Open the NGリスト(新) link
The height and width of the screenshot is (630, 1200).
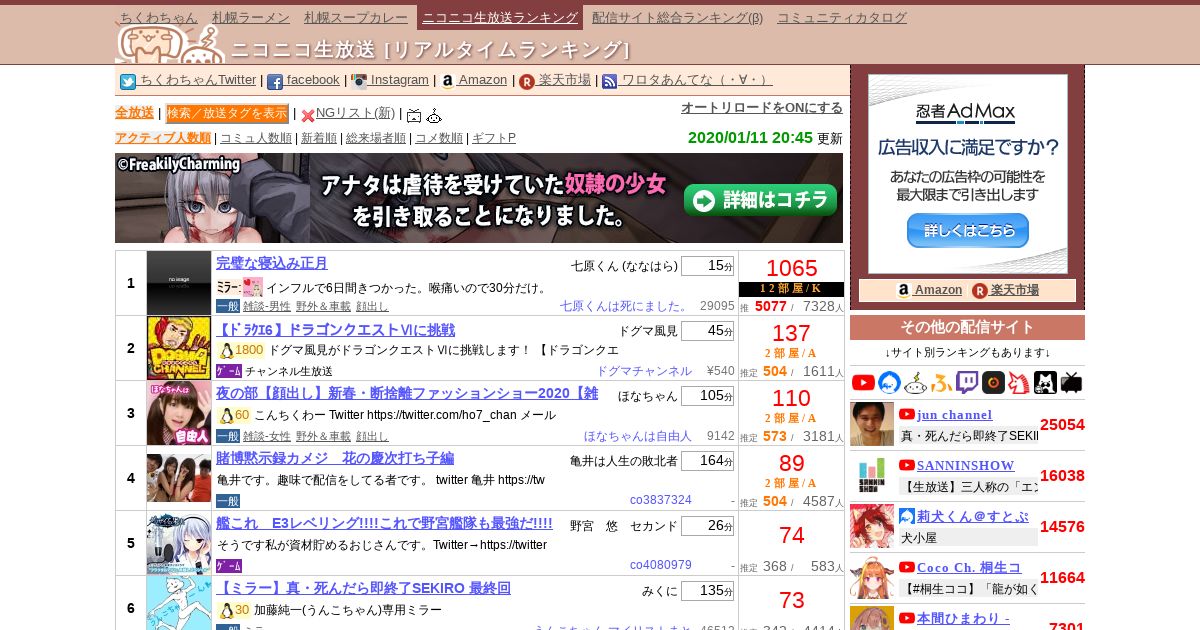coord(355,113)
